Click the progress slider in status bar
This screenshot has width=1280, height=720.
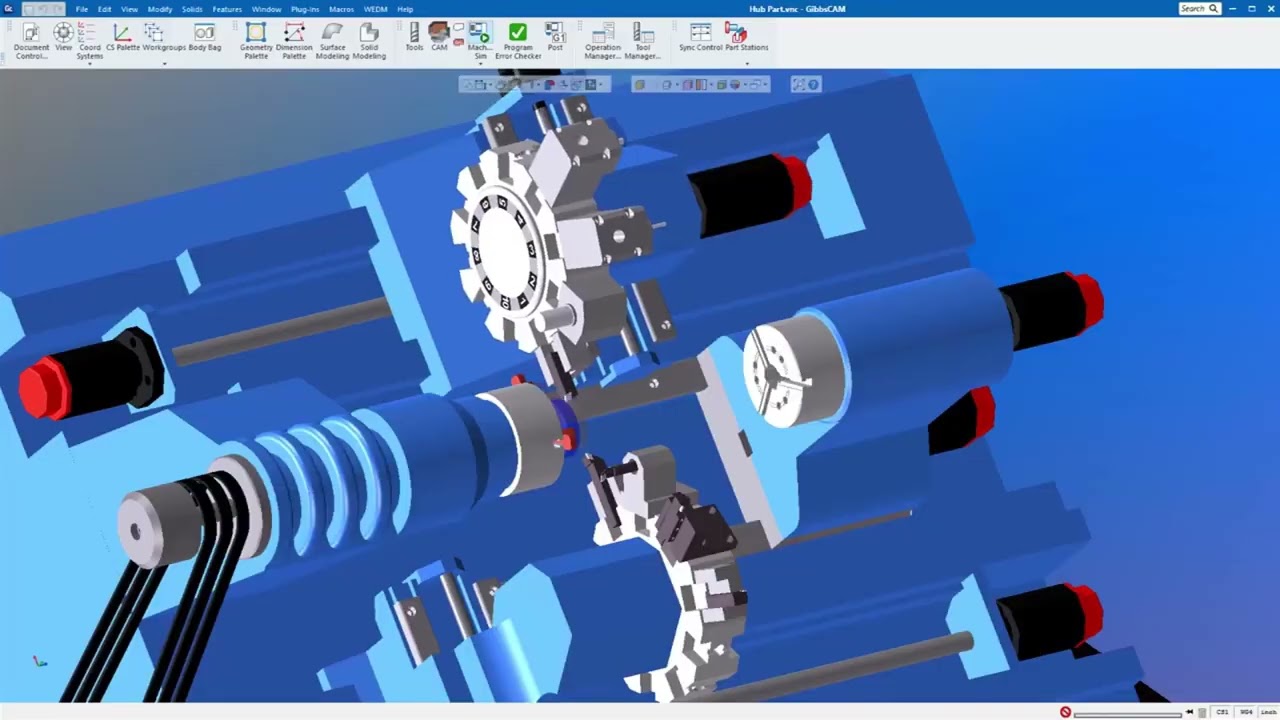(1128, 713)
